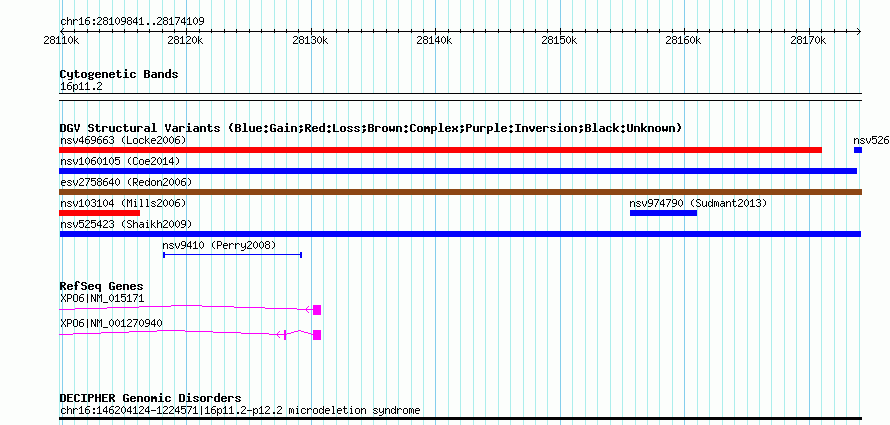Open the nsv9410 (Perry2008) label
Viewport: 890px width, 425px height.
coord(219,245)
